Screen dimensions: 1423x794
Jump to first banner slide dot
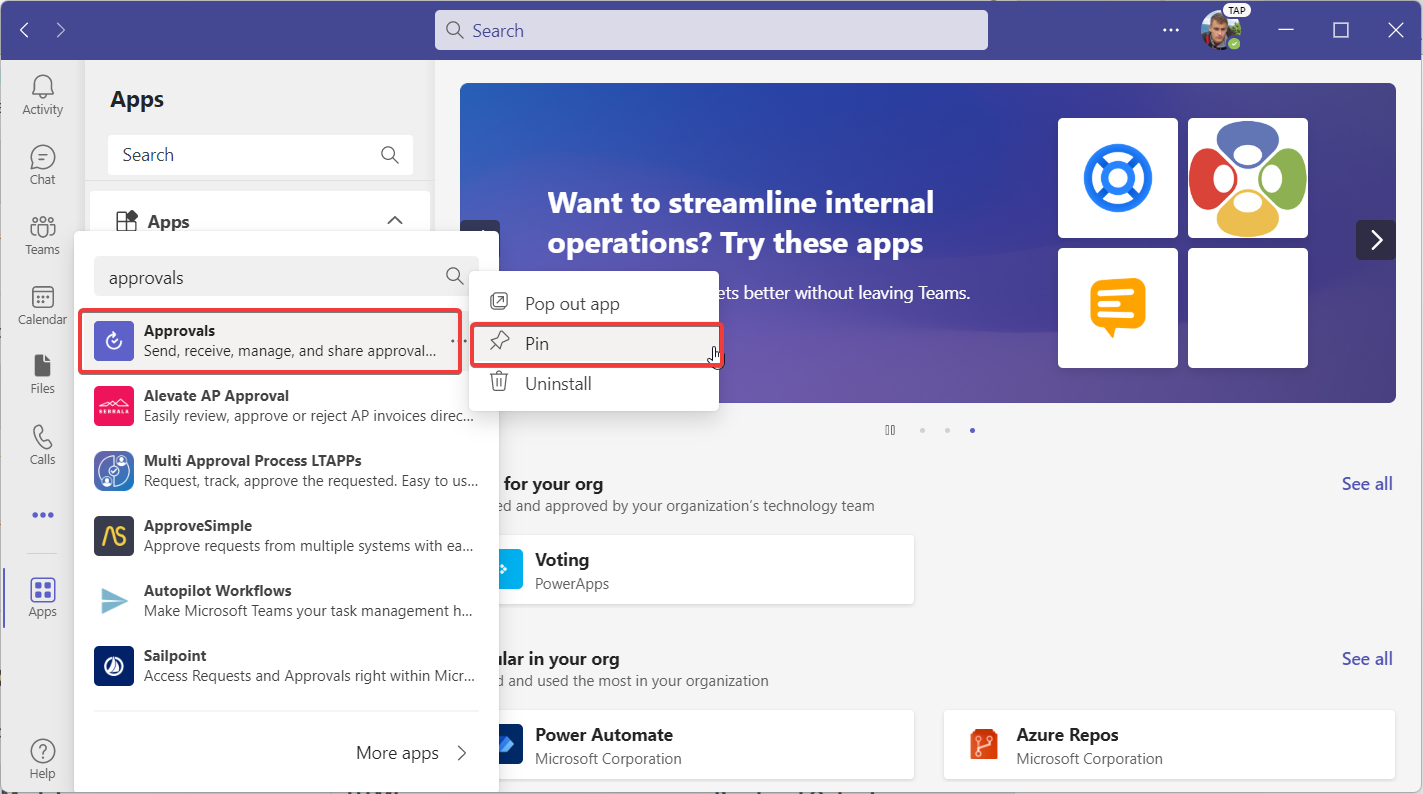pos(921,431)
